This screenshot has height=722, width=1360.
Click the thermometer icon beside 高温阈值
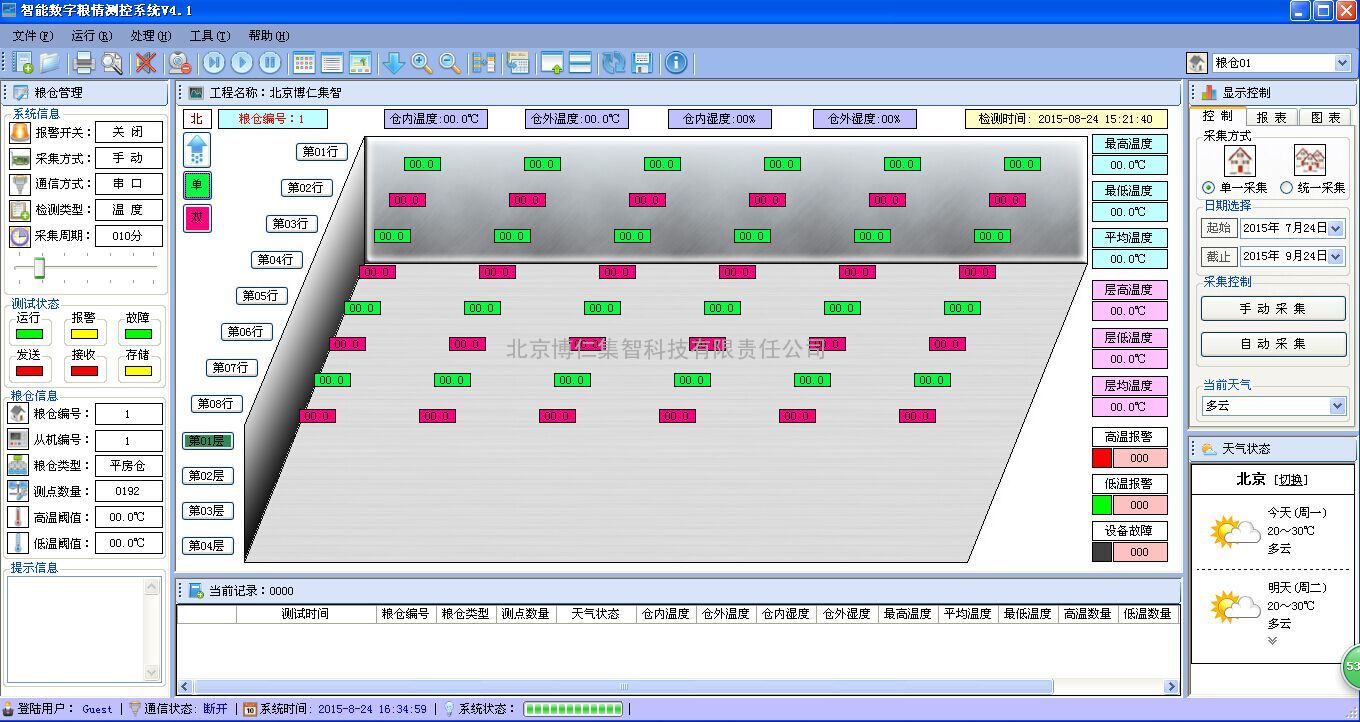[x=18, y=517]
